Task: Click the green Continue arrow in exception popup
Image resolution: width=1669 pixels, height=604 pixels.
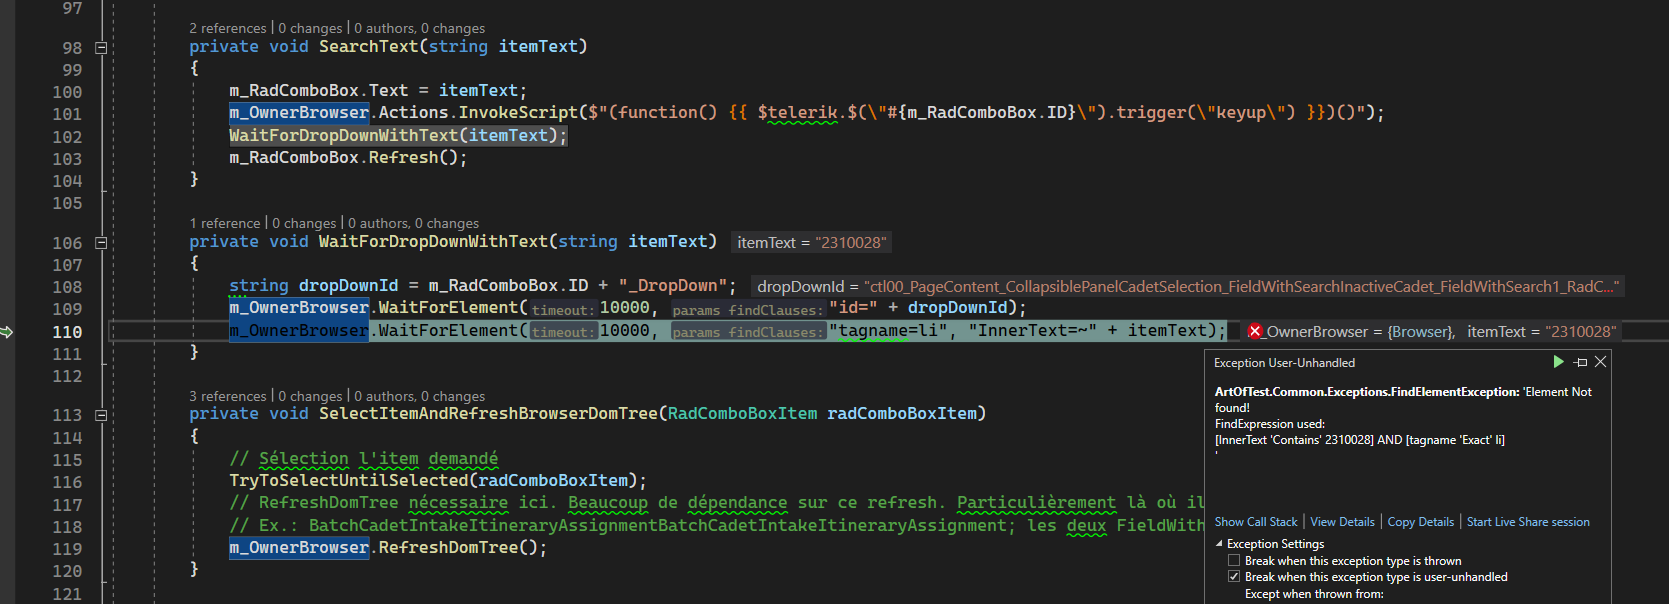Action: (1558, 362)
